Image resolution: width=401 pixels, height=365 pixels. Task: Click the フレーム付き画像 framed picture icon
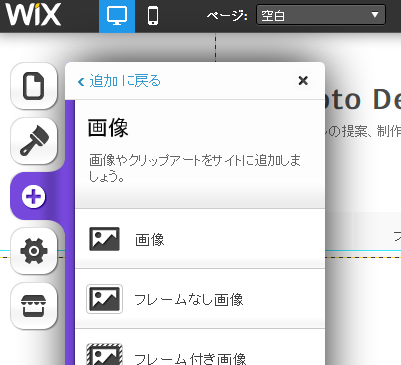click(x=104, y=354)
